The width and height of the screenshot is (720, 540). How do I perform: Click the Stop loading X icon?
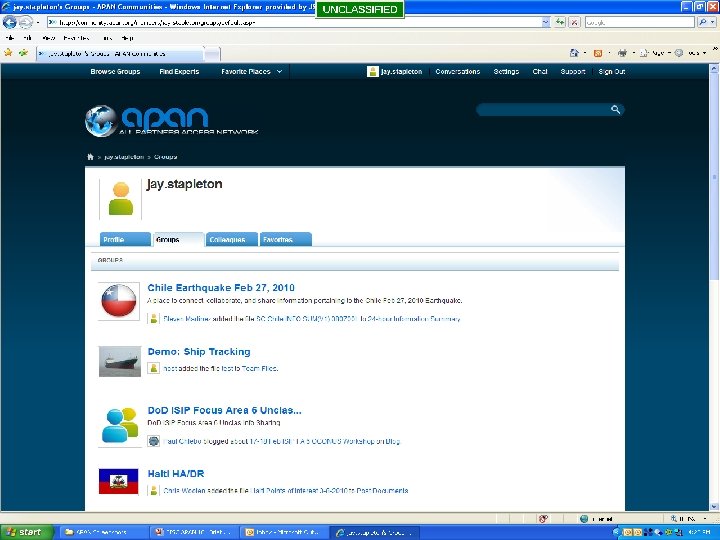click(x=574, y=22)
